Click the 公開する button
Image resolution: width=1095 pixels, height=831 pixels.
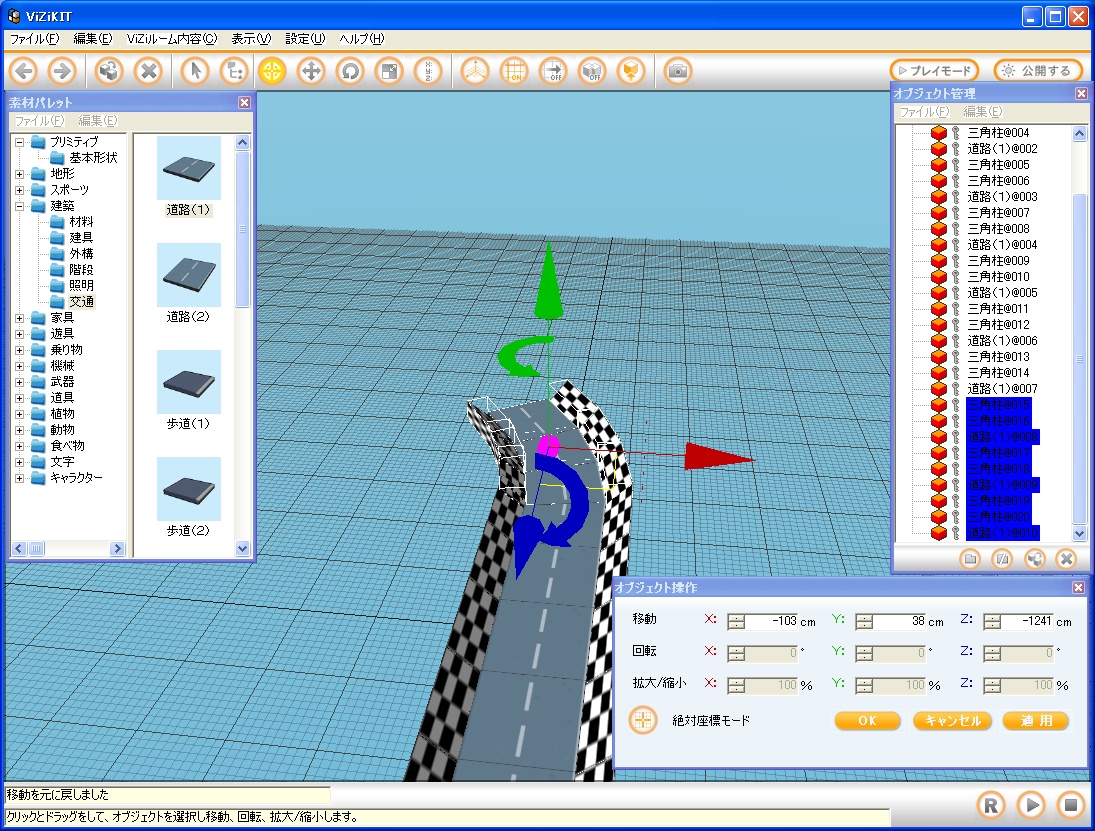(1038, 71)
